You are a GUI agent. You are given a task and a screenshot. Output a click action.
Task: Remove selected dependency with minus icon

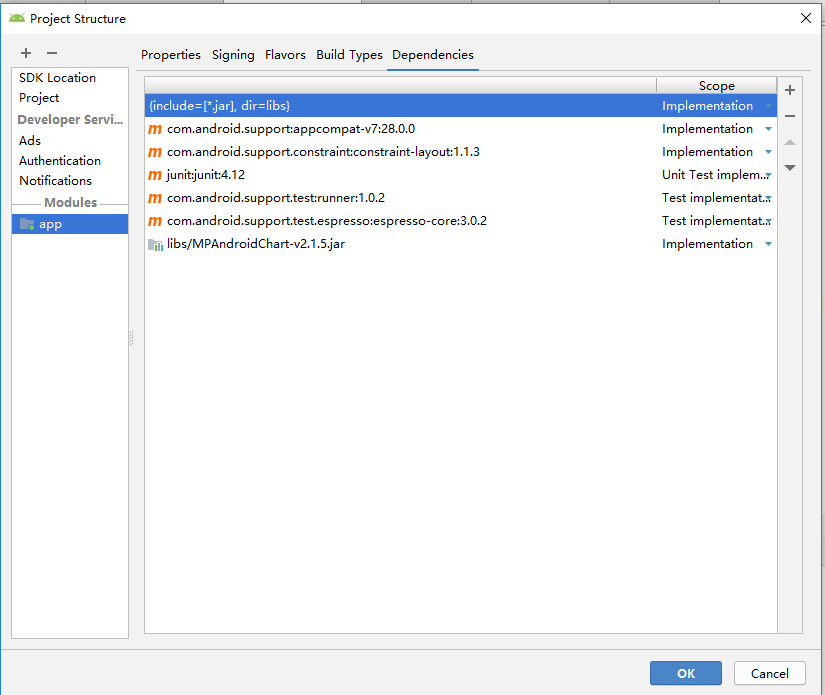pyautogui.click(x=790, y=116)
